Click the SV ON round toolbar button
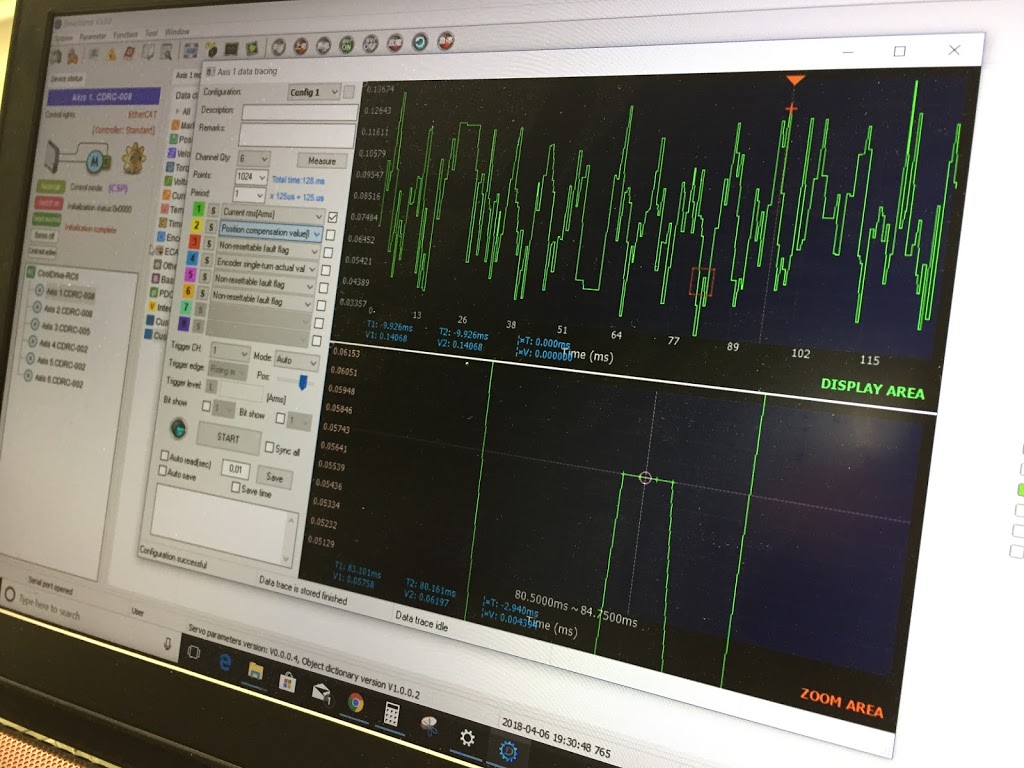Screen dimensions: 1024x768 347,44
